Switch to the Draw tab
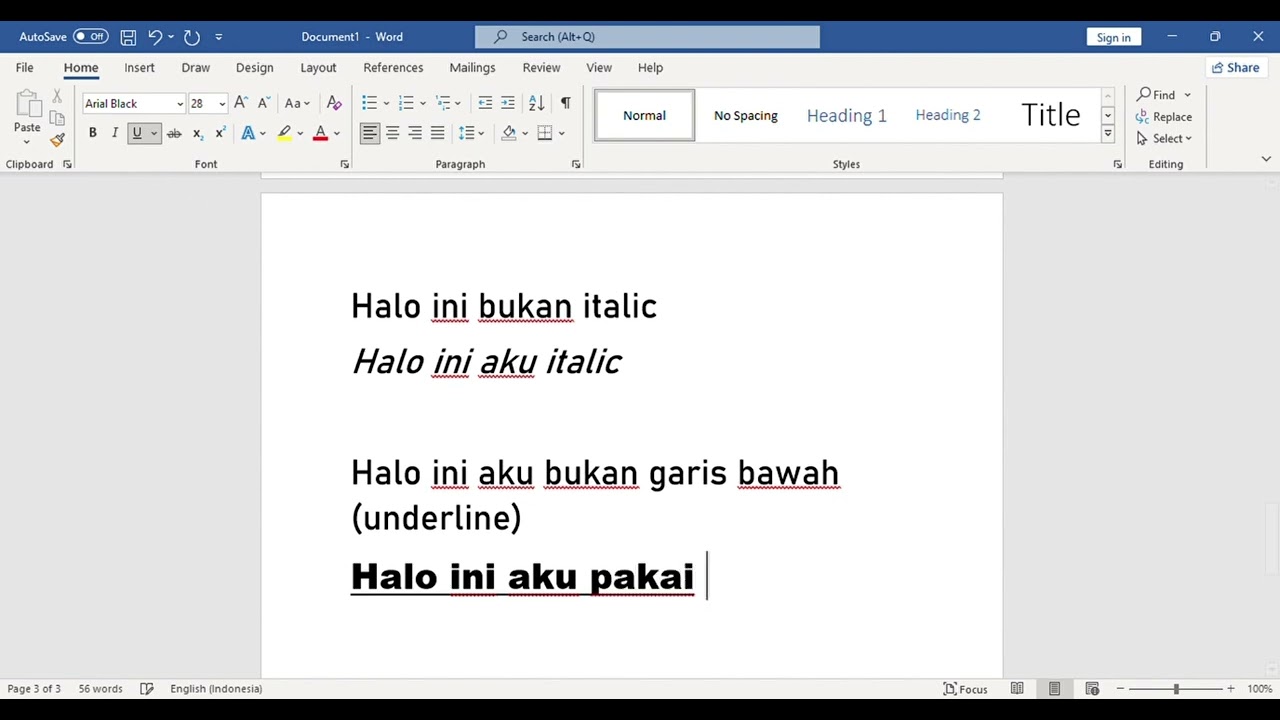1280x720 pixels. tap(196, 67)
